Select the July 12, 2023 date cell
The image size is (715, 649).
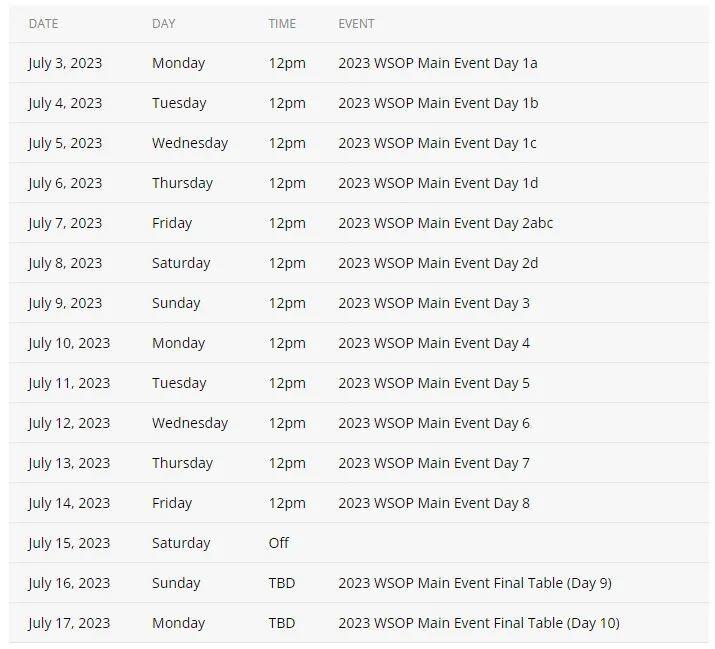69,423
